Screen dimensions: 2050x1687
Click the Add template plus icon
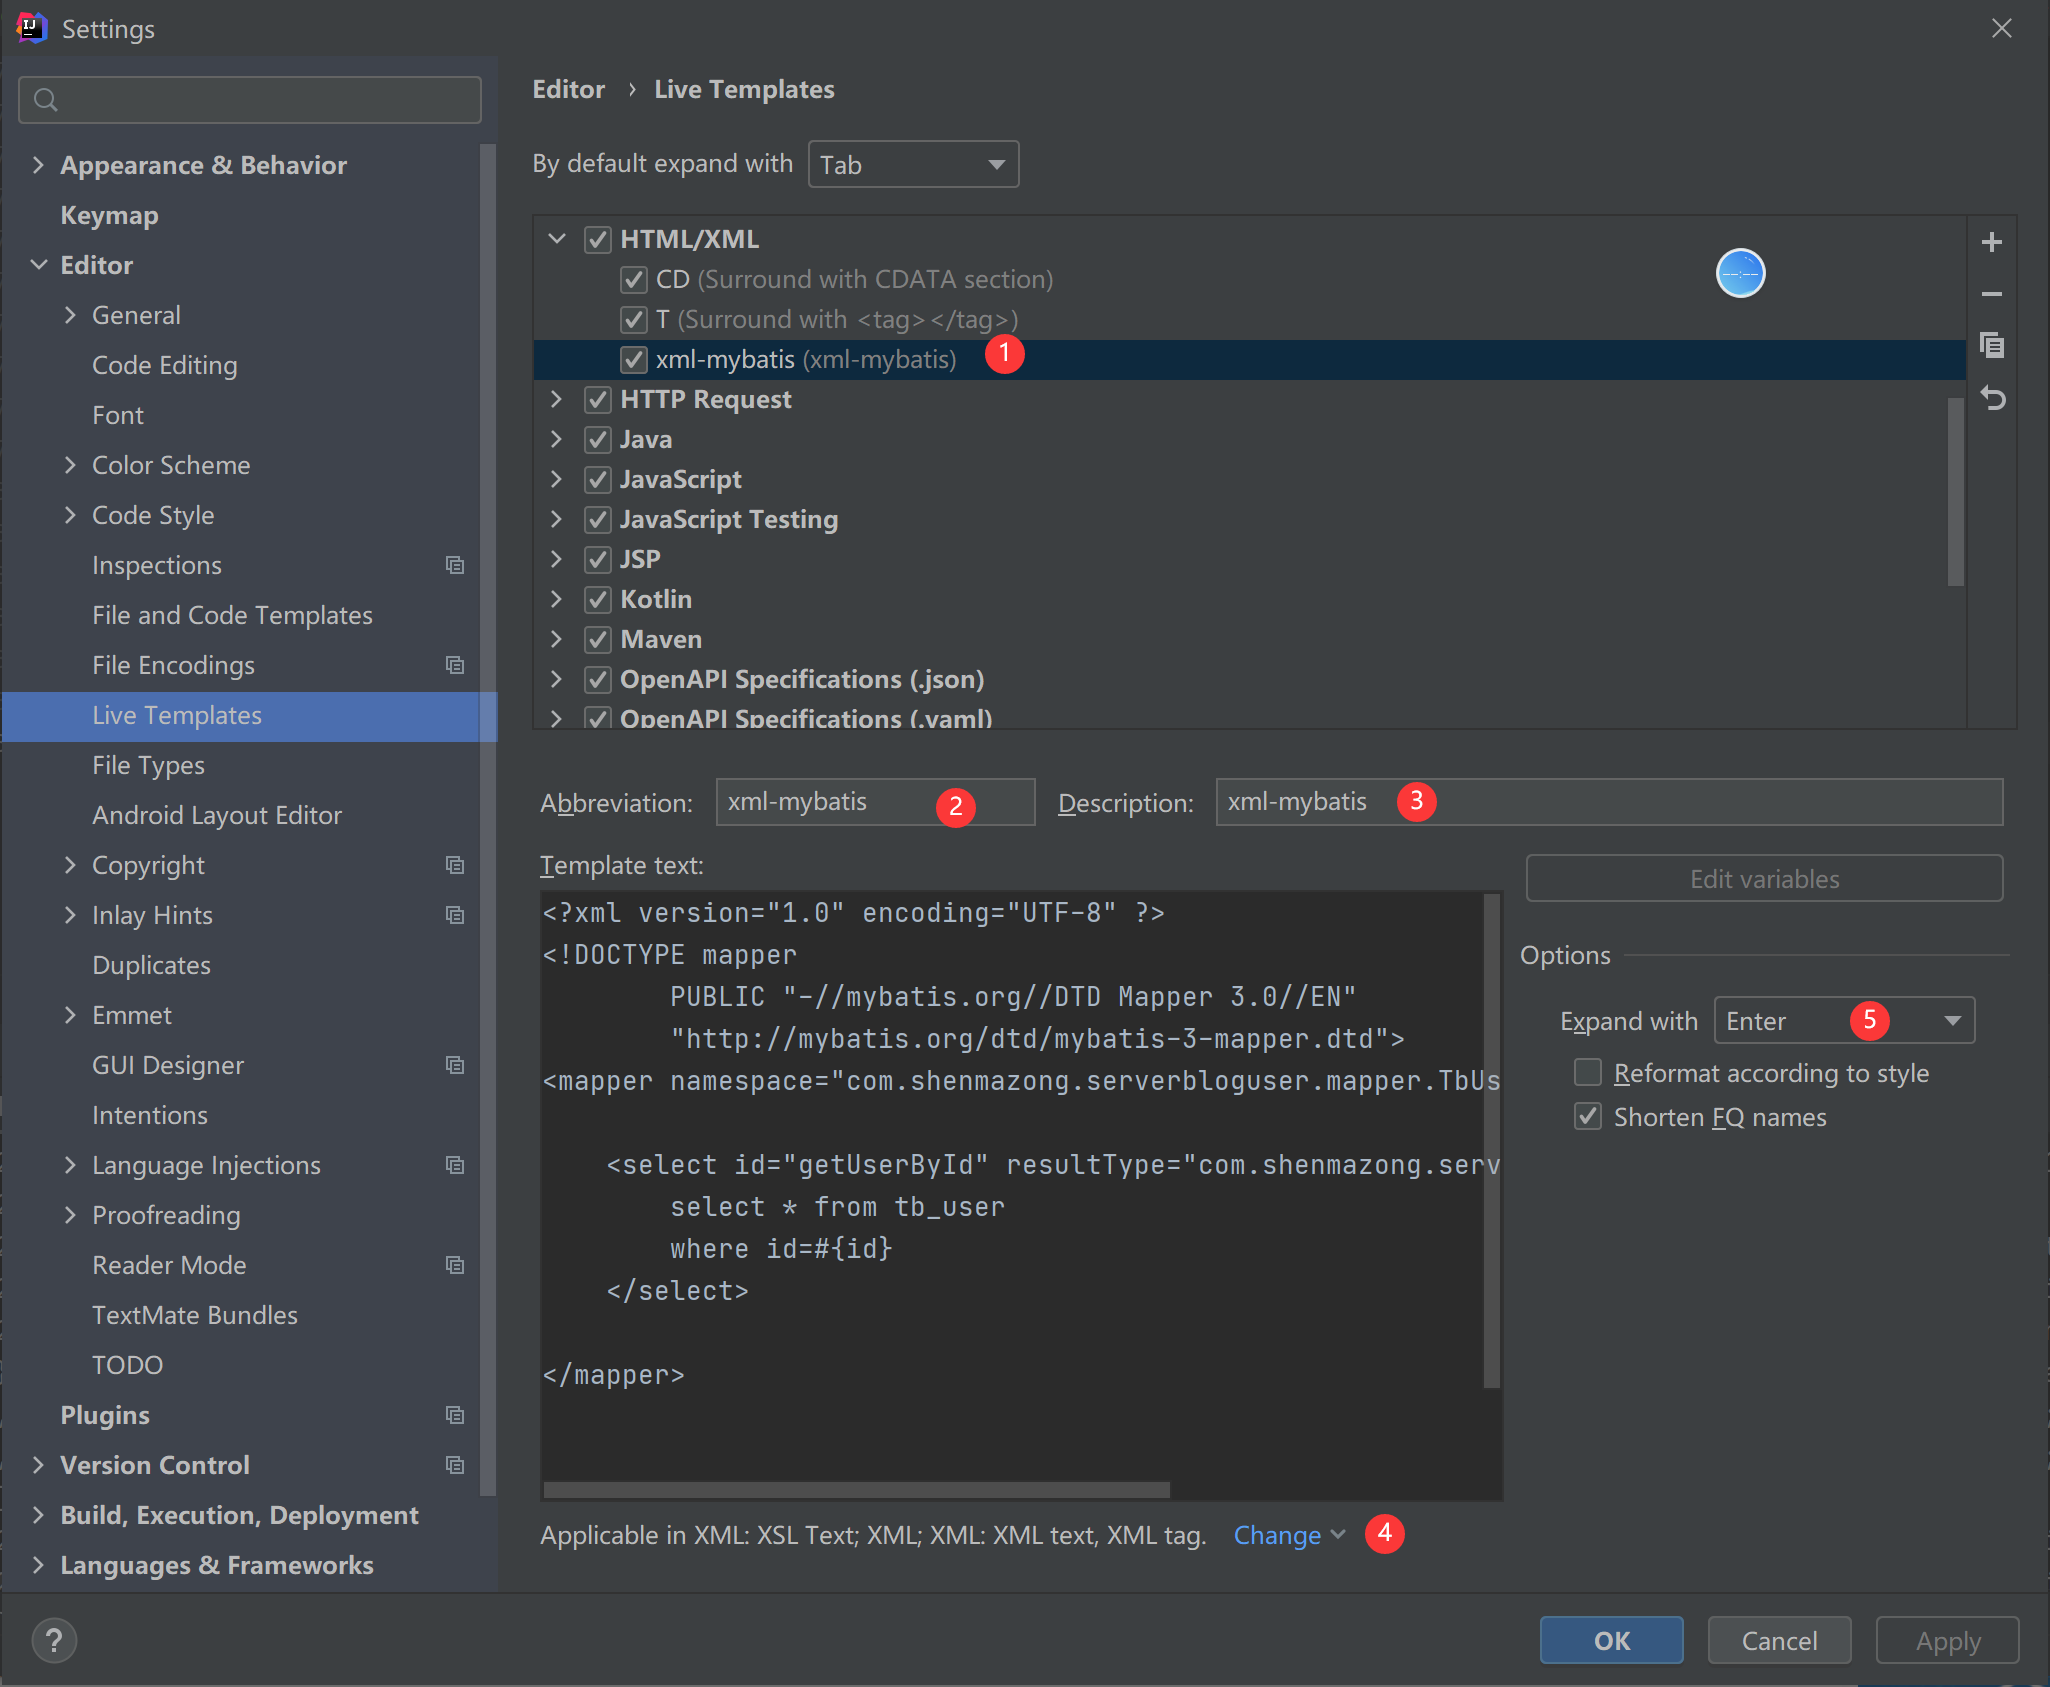[x=1991, y=242]
